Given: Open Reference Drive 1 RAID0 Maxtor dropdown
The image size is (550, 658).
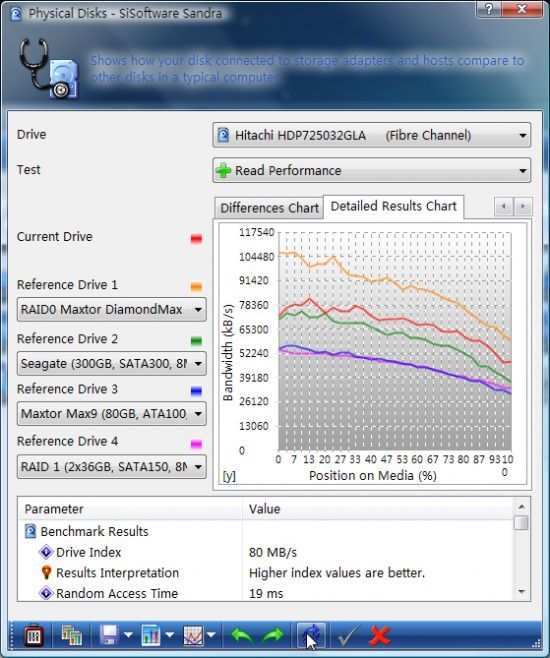Looking at the screenshot, I should coord(112,310).
